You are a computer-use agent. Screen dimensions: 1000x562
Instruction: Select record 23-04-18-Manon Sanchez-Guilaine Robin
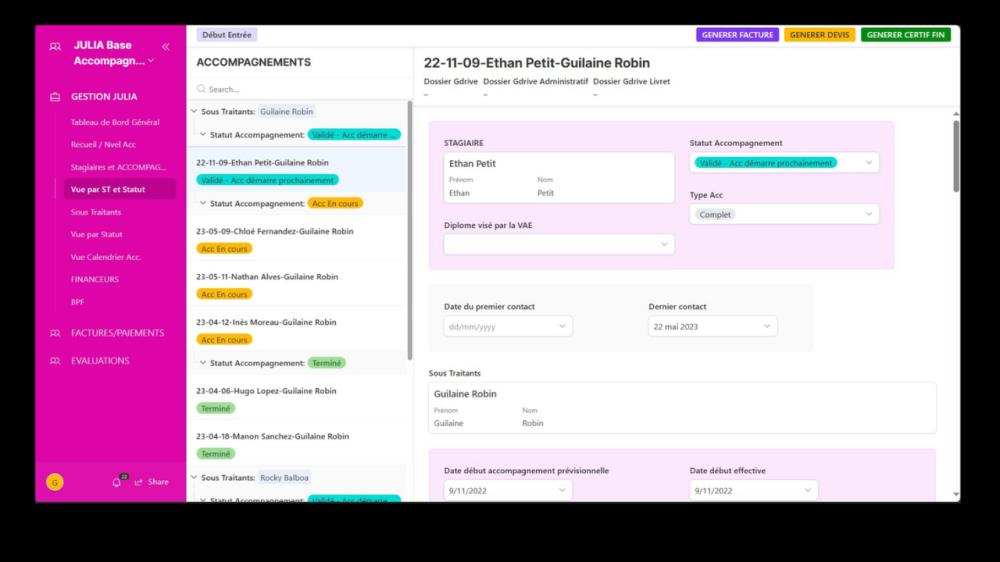tap(297, 444)
